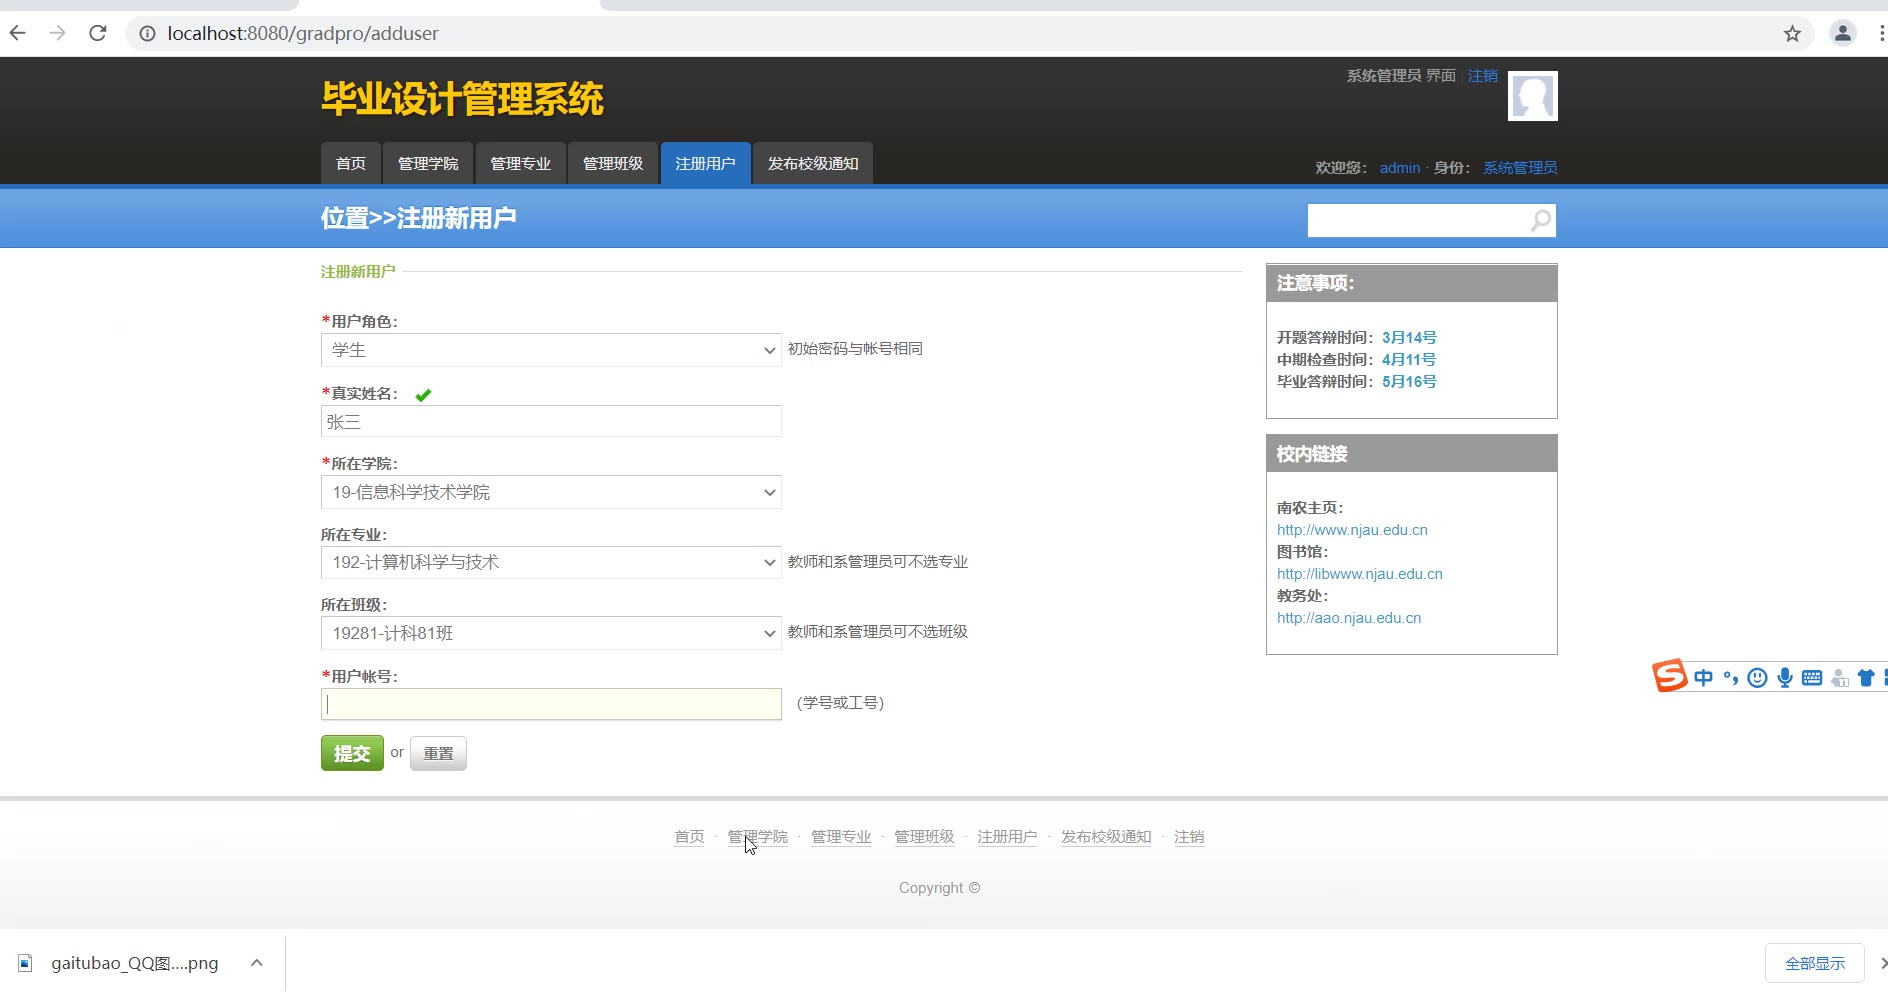Click the browser back arrow
This screenshot has width=1888, height=996.
pyautogui.click(x=17, y=33)
